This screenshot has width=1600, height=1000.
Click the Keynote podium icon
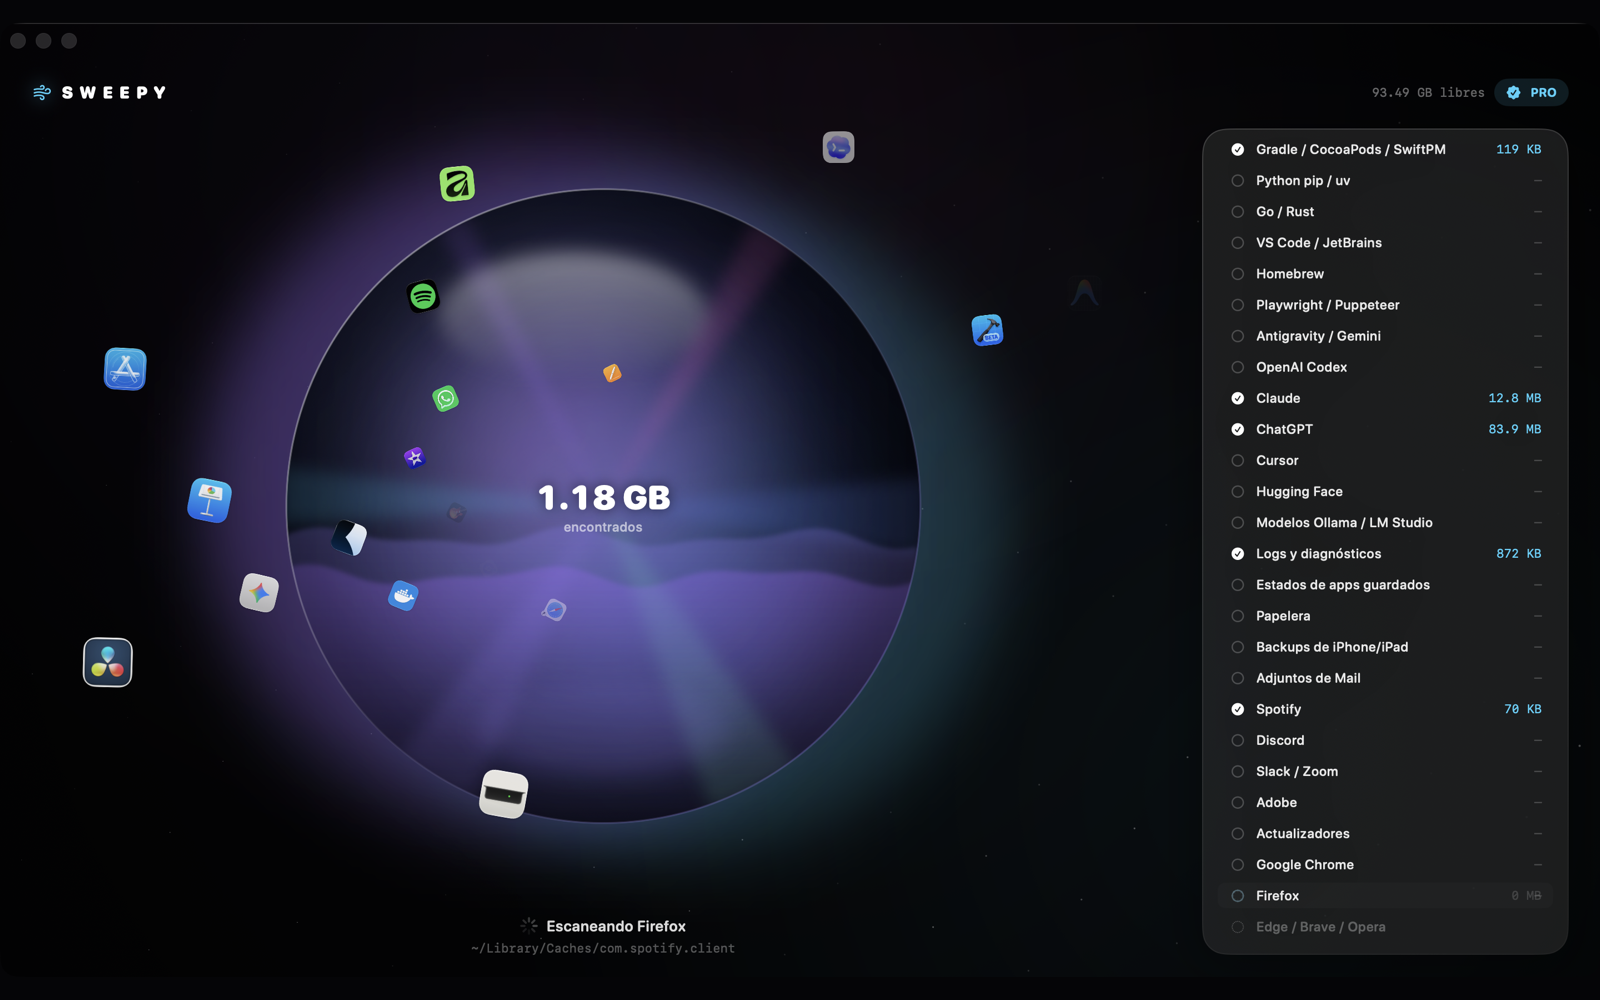click(209, 500)
